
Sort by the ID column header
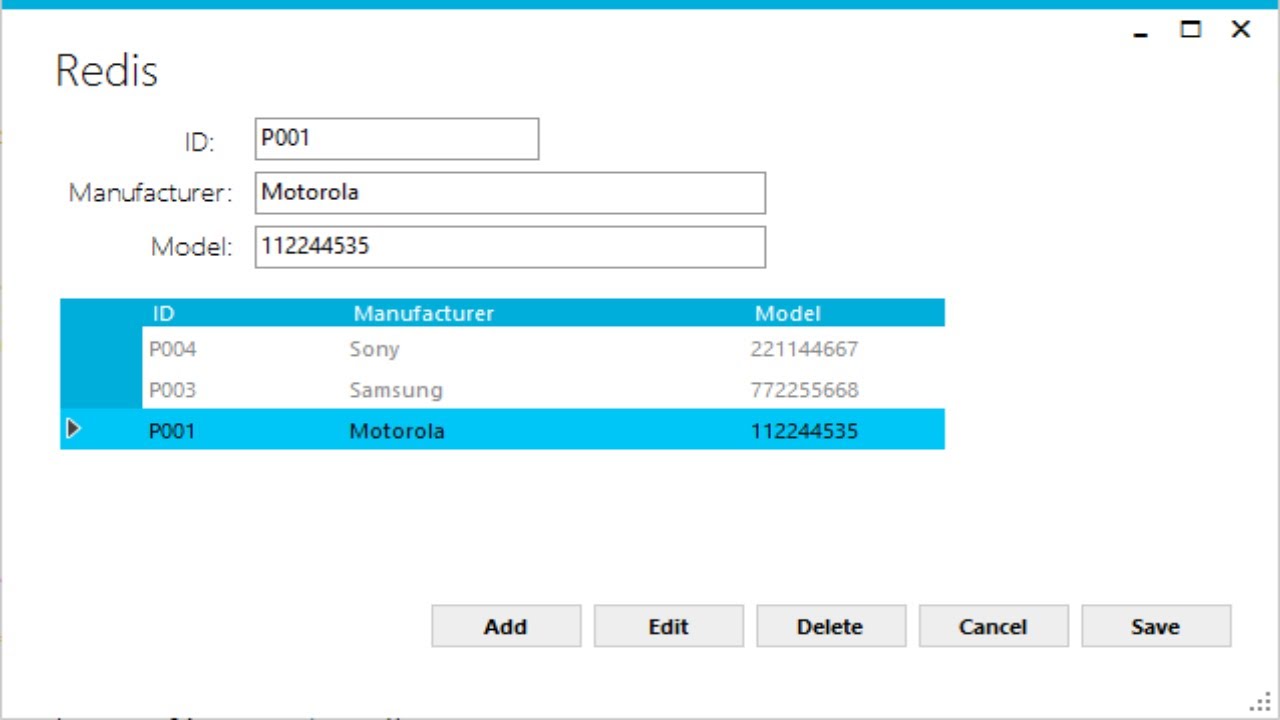242,313
